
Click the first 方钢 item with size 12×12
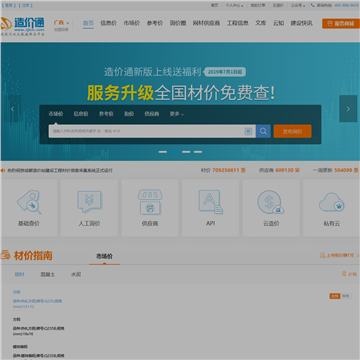coord(37,299)
